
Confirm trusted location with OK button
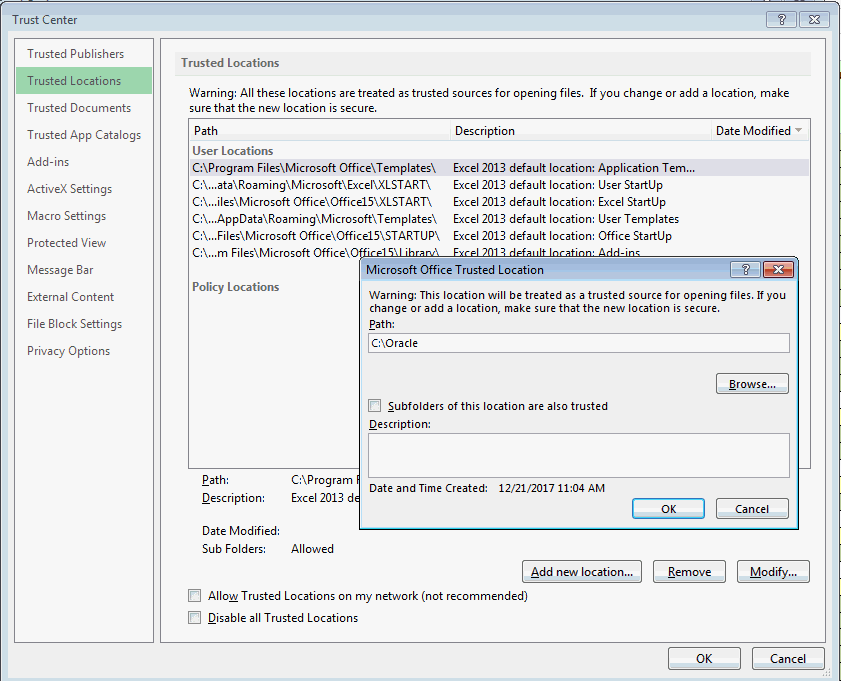pyautogui.click(x=668, y=509)
